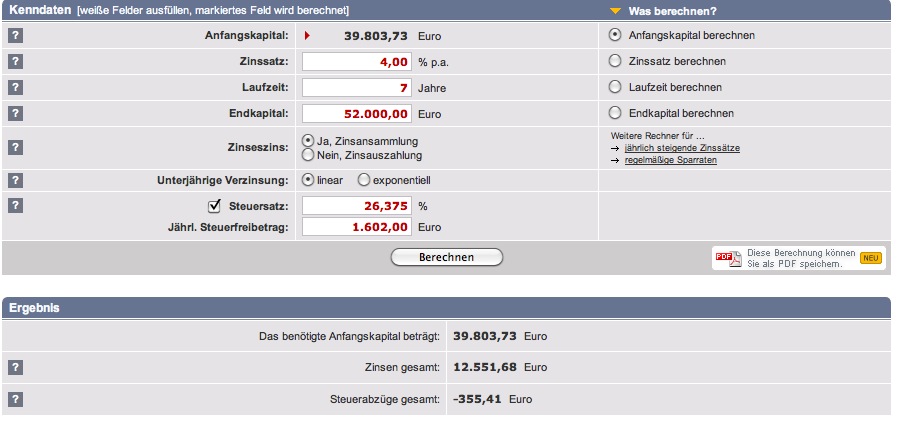Click the help icon beside Steuersatz
899x421 pixels.
tap(15, 206)
